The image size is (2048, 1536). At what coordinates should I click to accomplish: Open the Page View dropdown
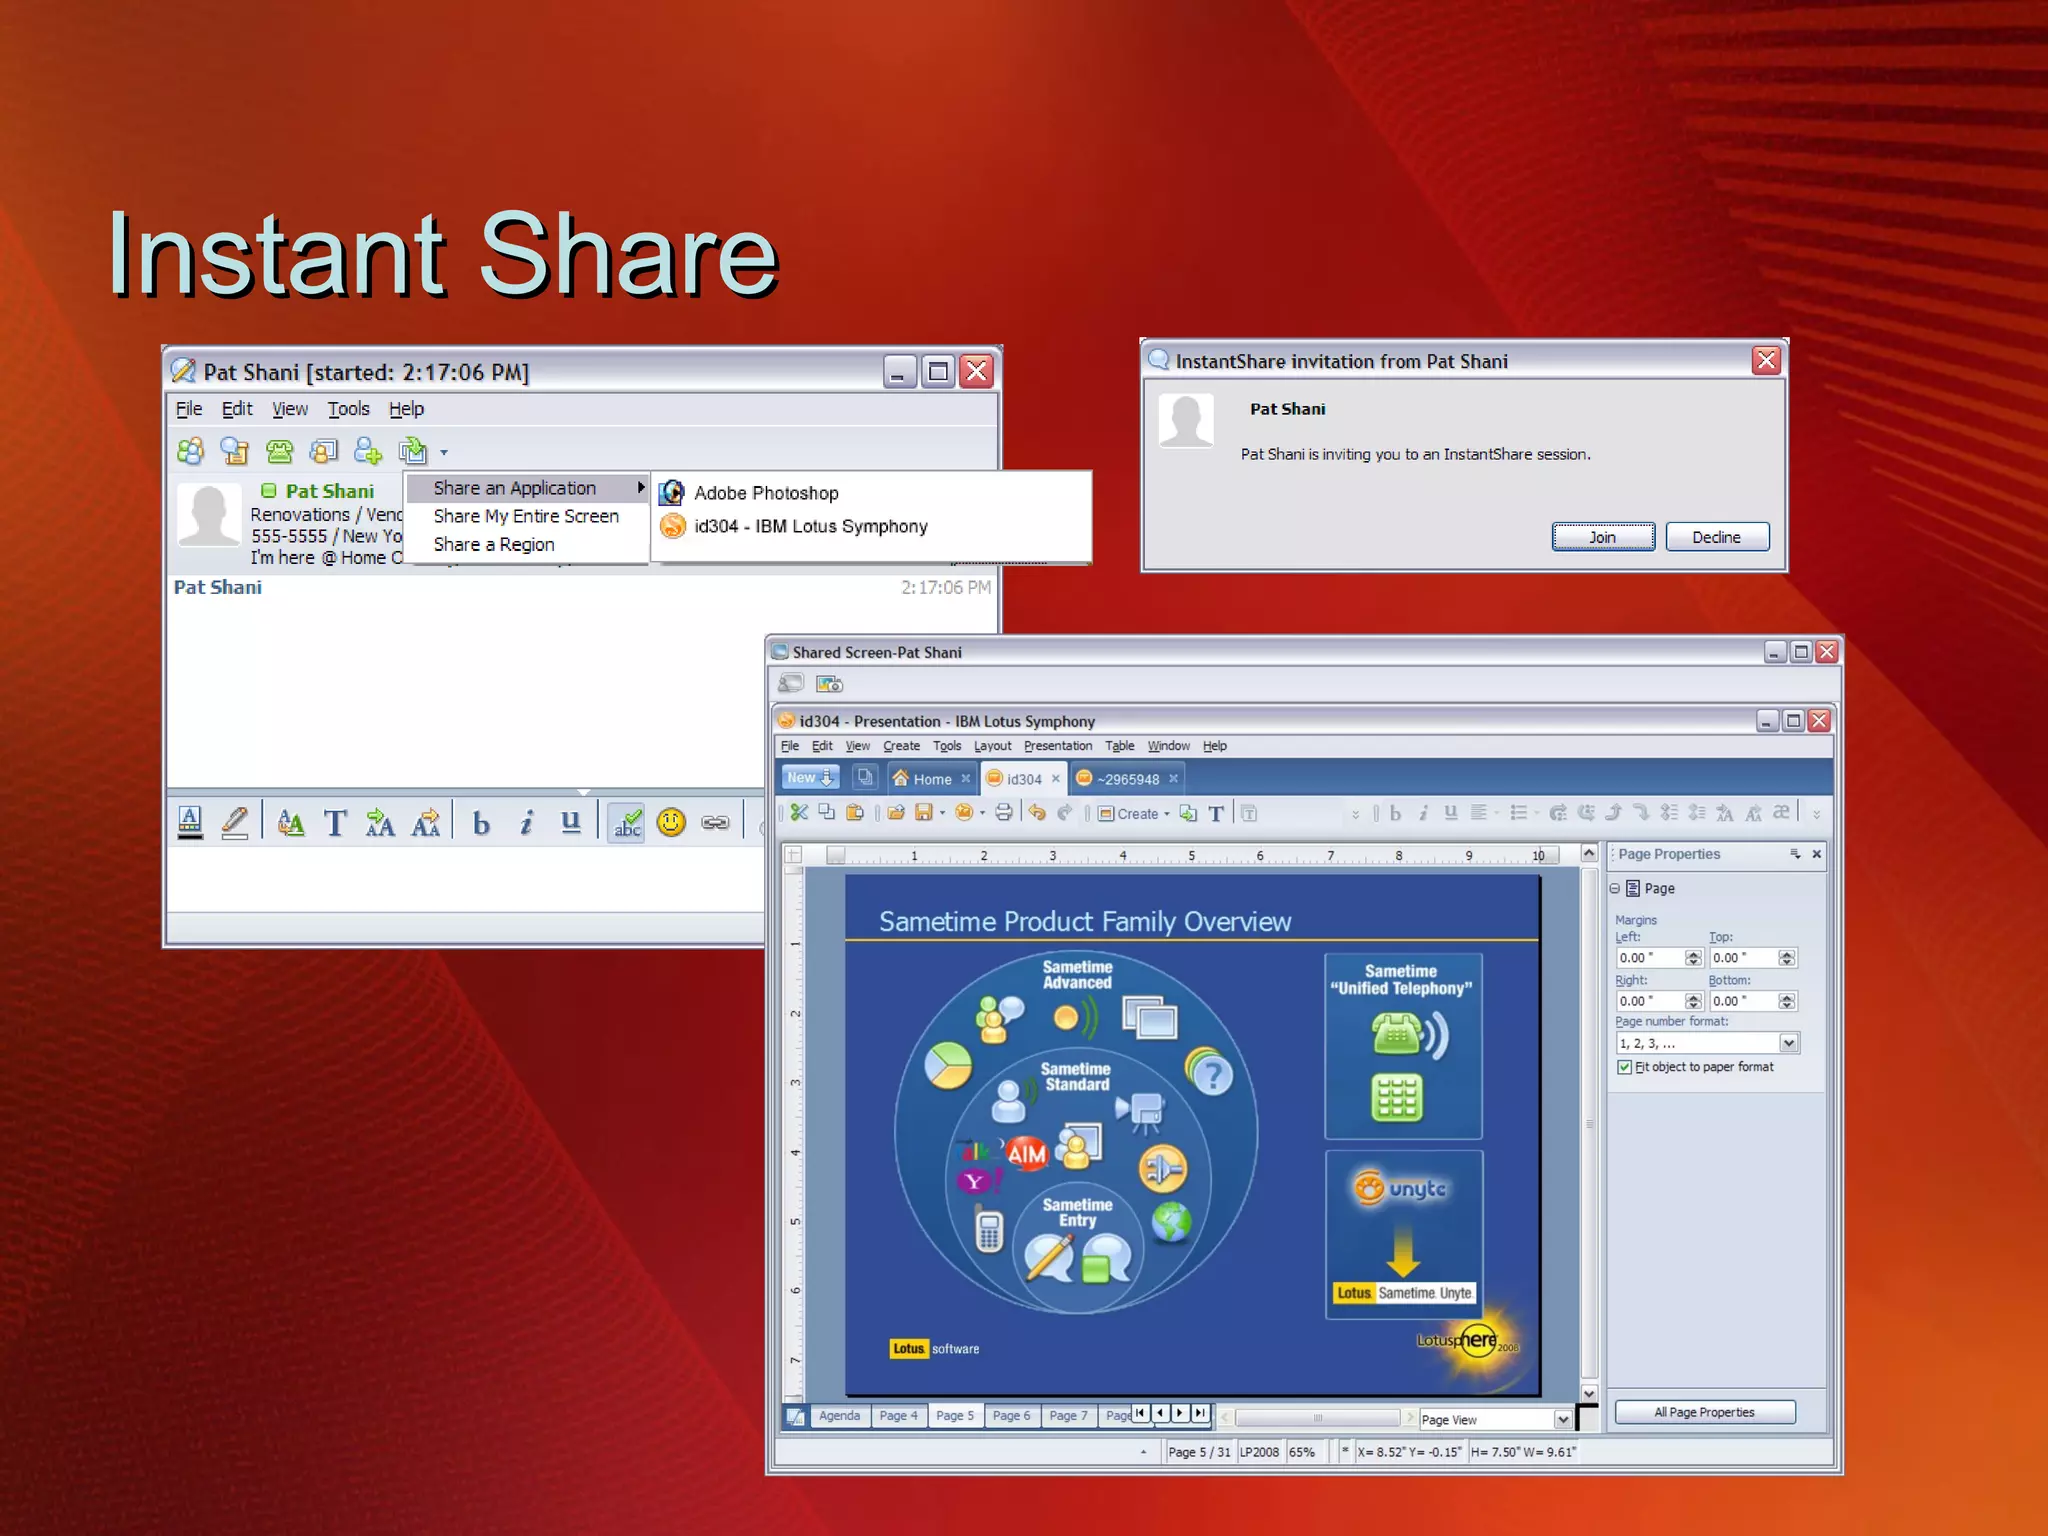pyautogui.click(x=1562, y=1419)
